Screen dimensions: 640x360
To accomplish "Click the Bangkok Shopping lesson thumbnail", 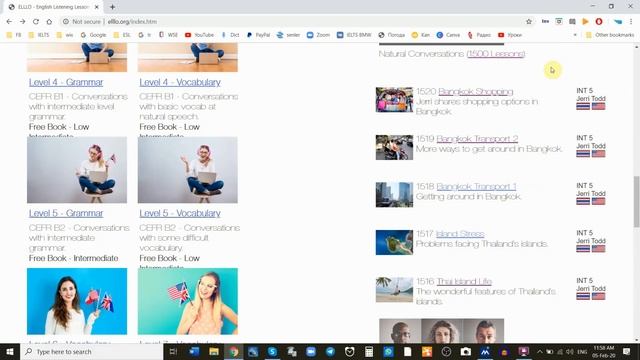I will 394,100.
